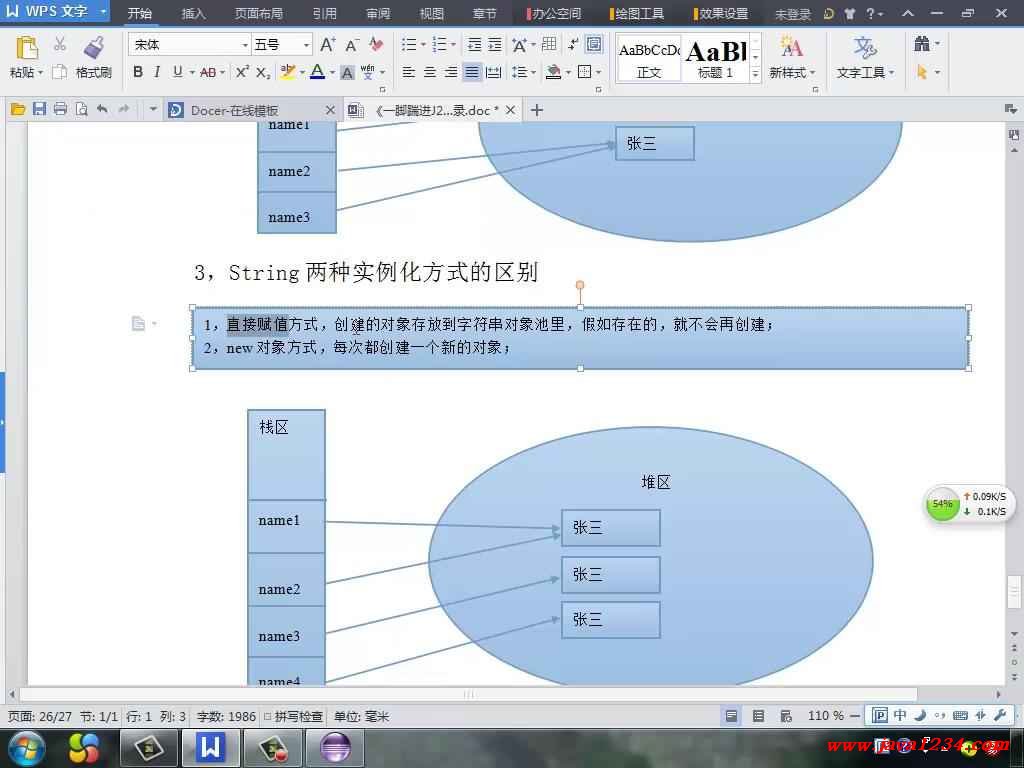Click the font color letter A swatch

316,72
